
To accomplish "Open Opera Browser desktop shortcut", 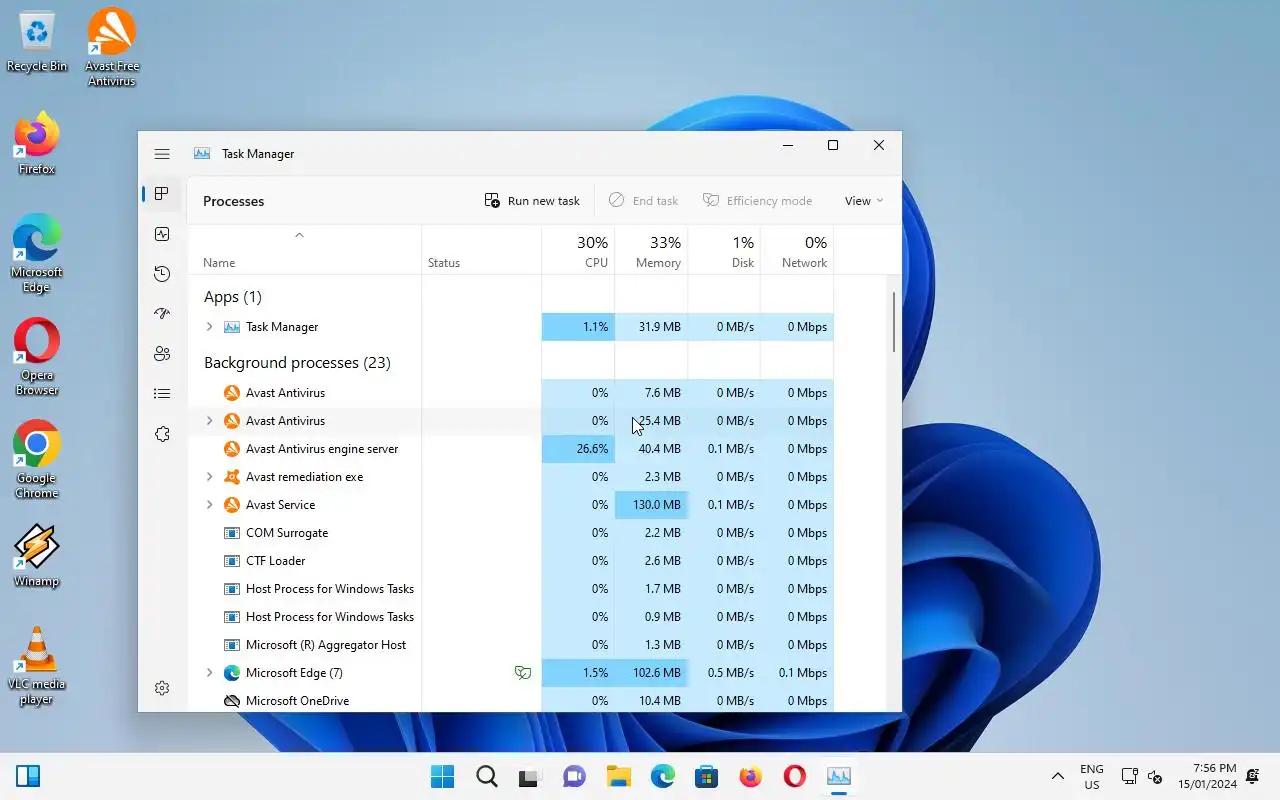I will pos(37,357).
